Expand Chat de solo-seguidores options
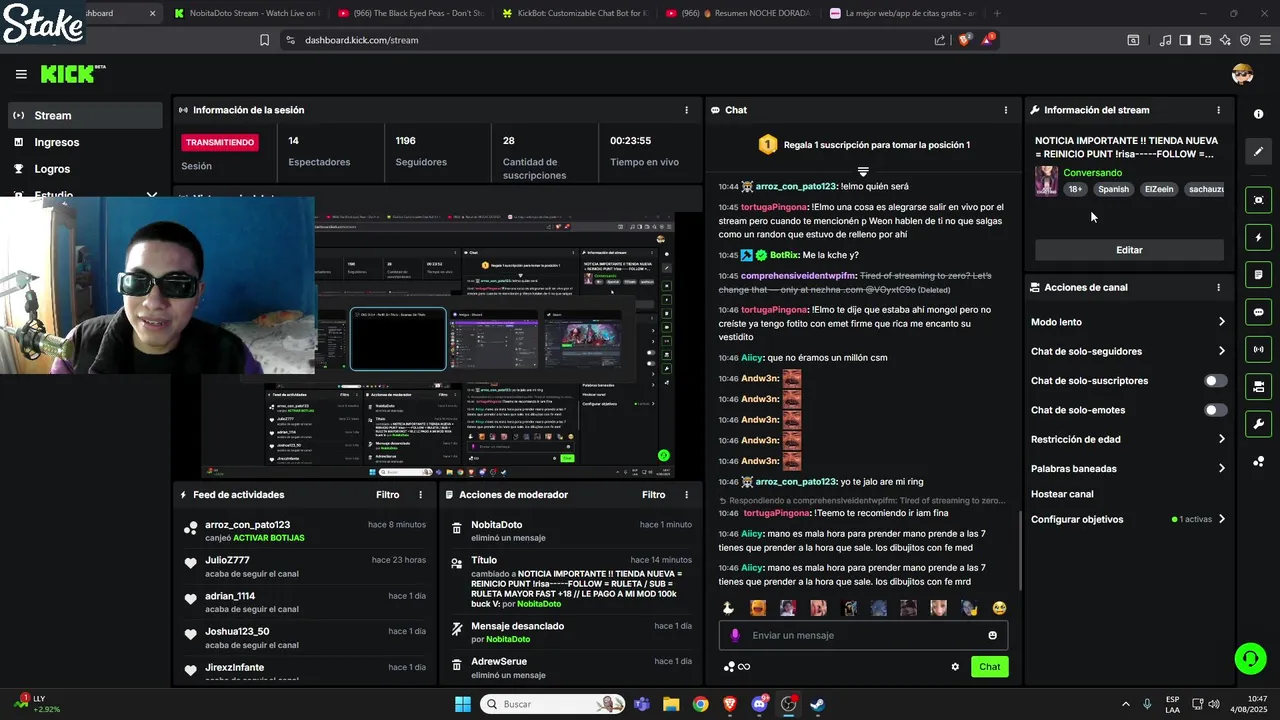This screenshot has height=720, width=1280. (x=1221, y=351)
